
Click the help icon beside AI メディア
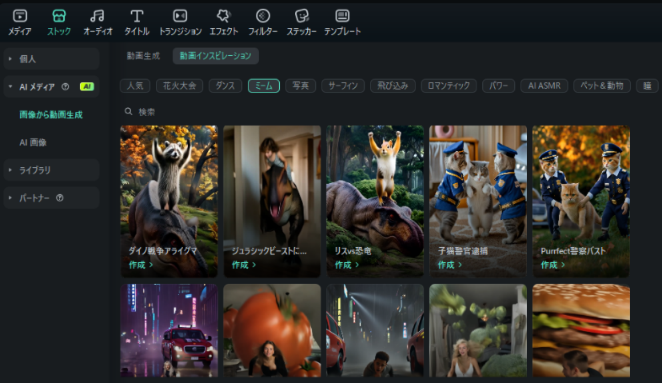(x=65, y=87)
